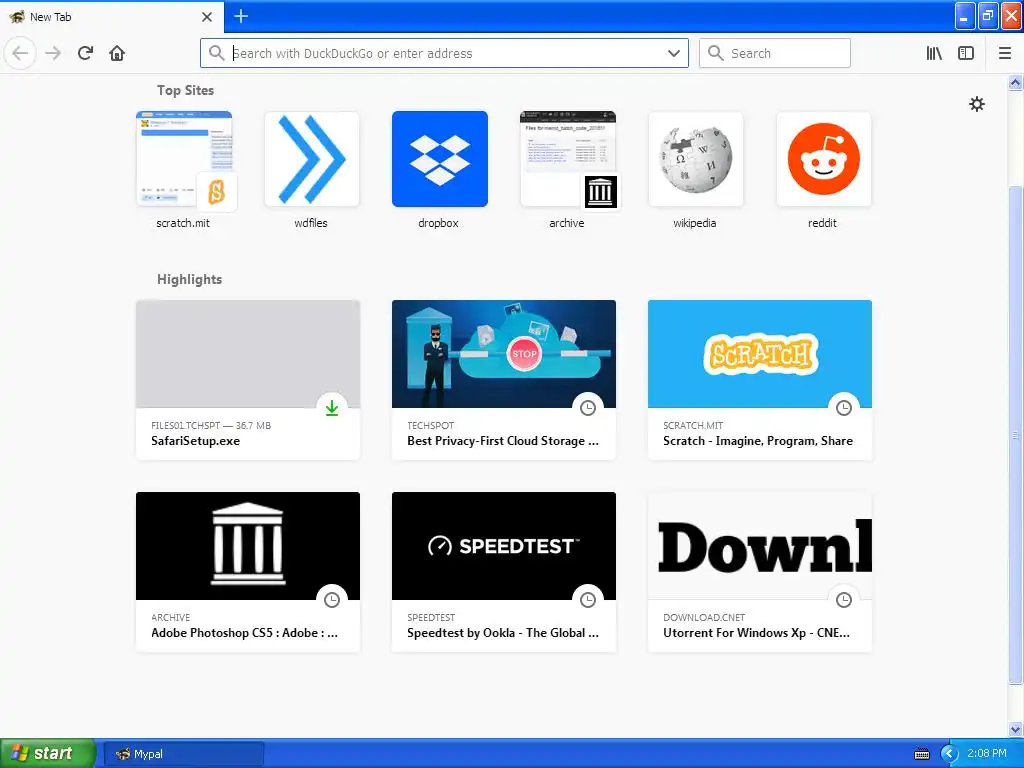Screen dimensions: 1024x768
Task: Open the wdfiles top site tile
Action: pyautogui.click(x=312, y=159)
